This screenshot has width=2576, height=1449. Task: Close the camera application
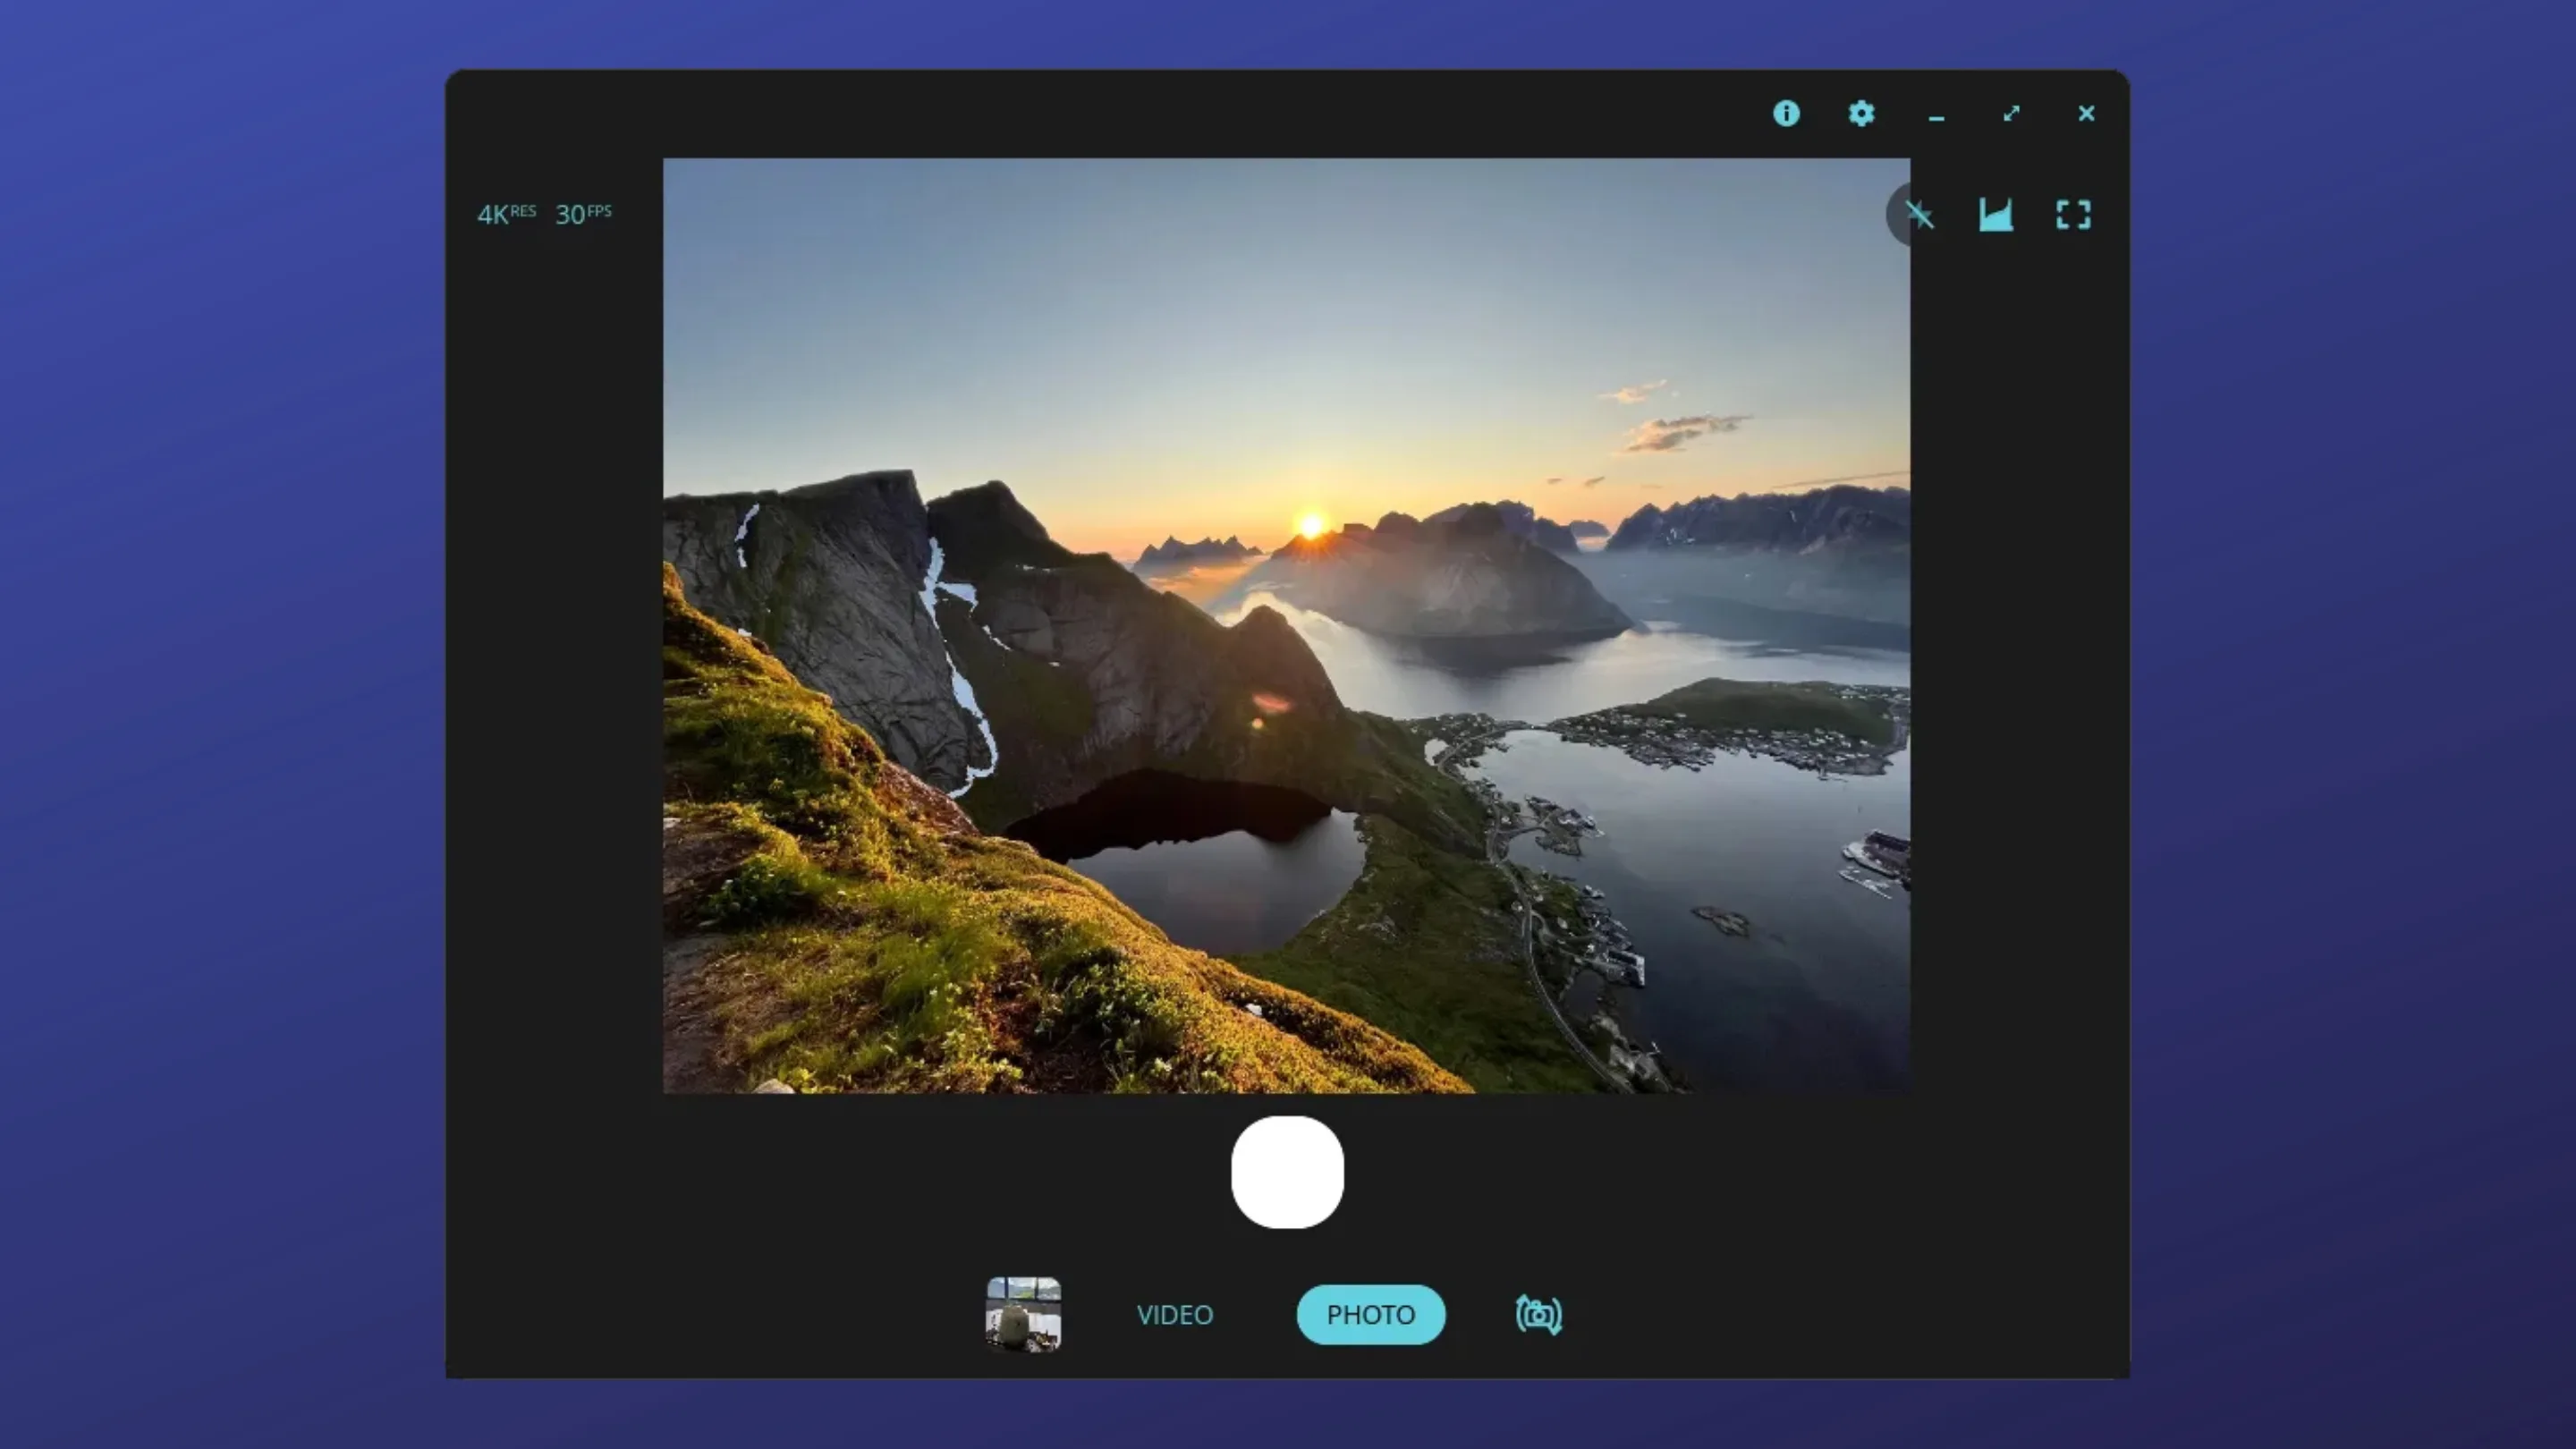click(2086, 114)
